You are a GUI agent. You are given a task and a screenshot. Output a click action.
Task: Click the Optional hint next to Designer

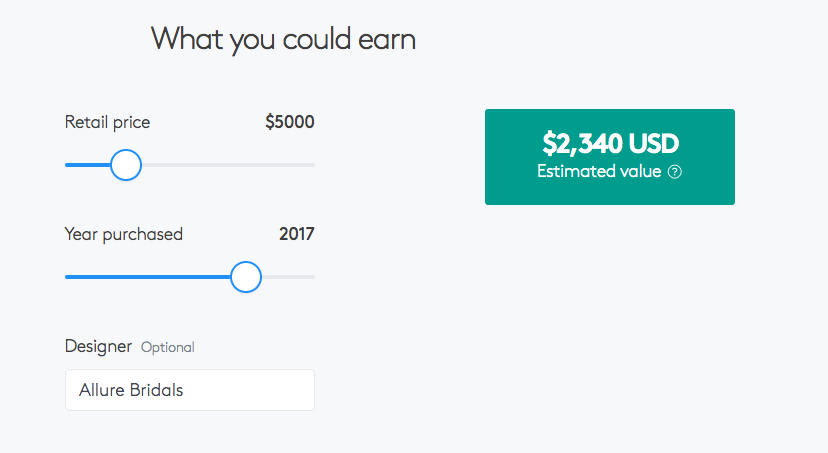pyautogui.click(x=167, y=347)
